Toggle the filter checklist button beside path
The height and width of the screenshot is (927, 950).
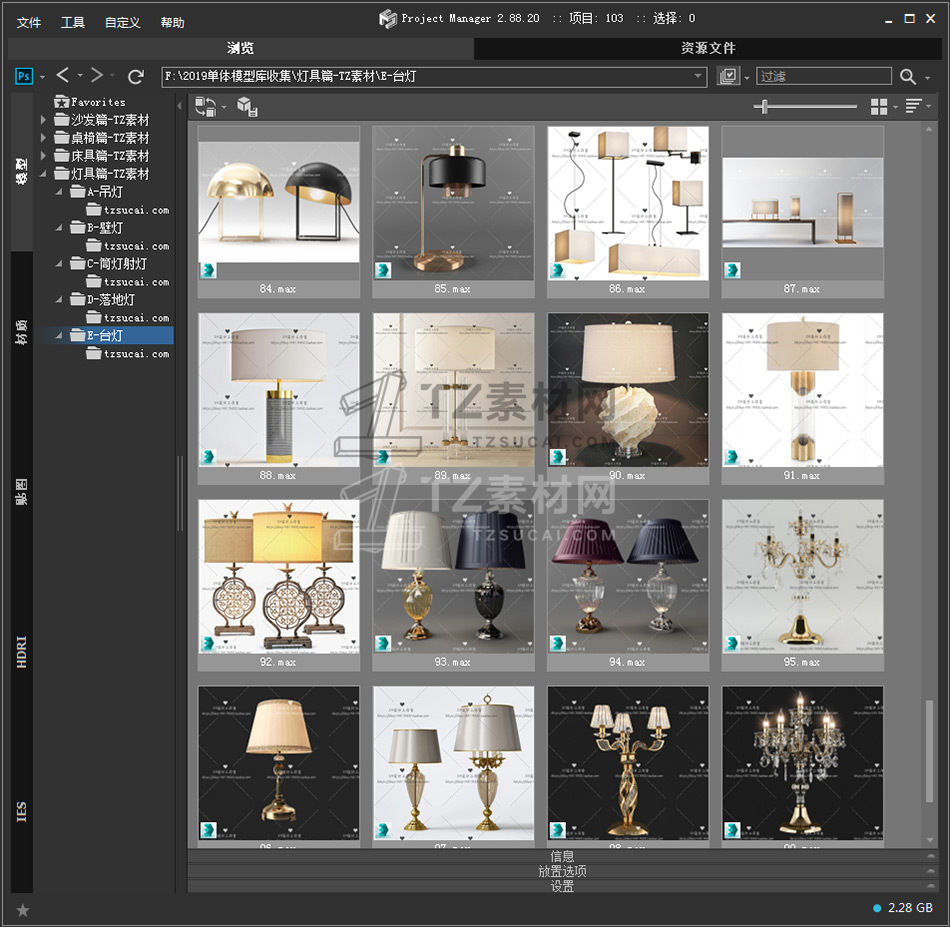tap(728, 77)
